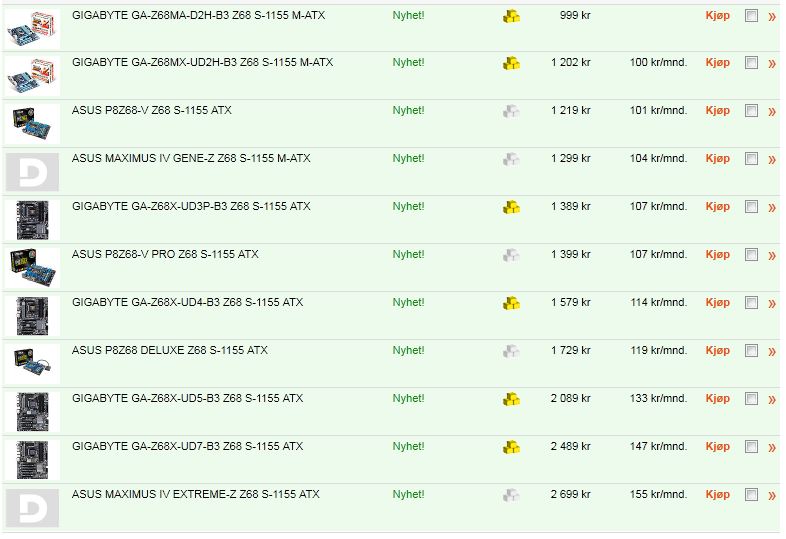786x539 pixels.
Task: Click stock status icon for GIGABYTE GA-Z68MX-UD2H-B3
Action: point(511,64)
